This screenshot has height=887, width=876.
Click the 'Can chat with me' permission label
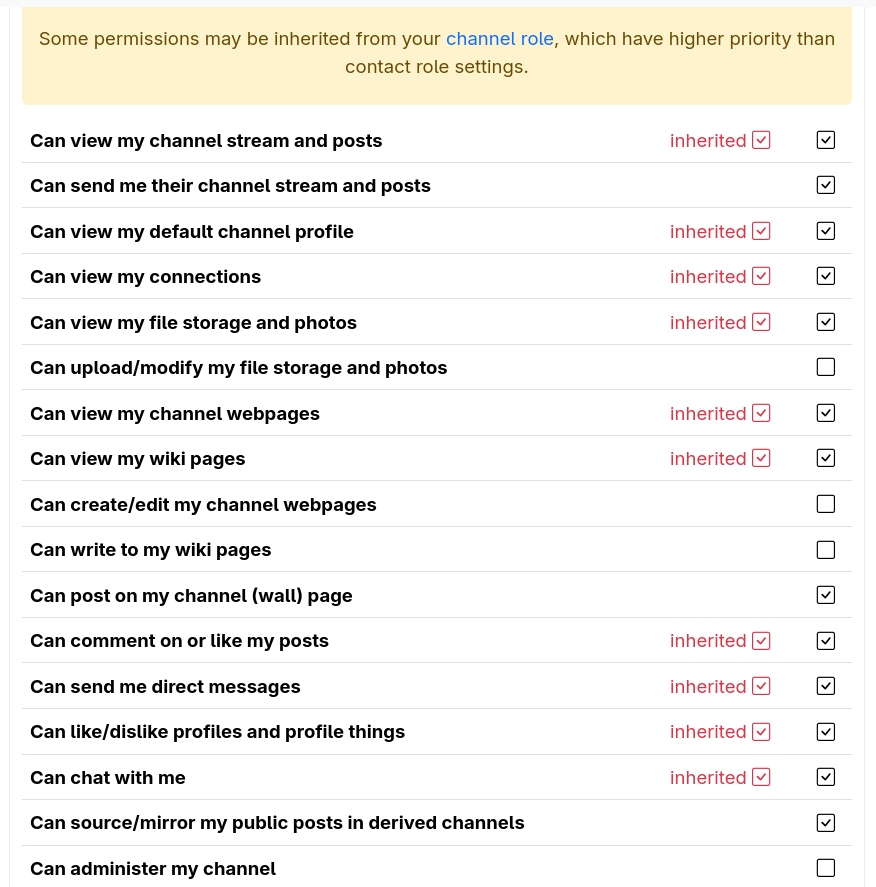pyautogui.click(x=108, y=778)
